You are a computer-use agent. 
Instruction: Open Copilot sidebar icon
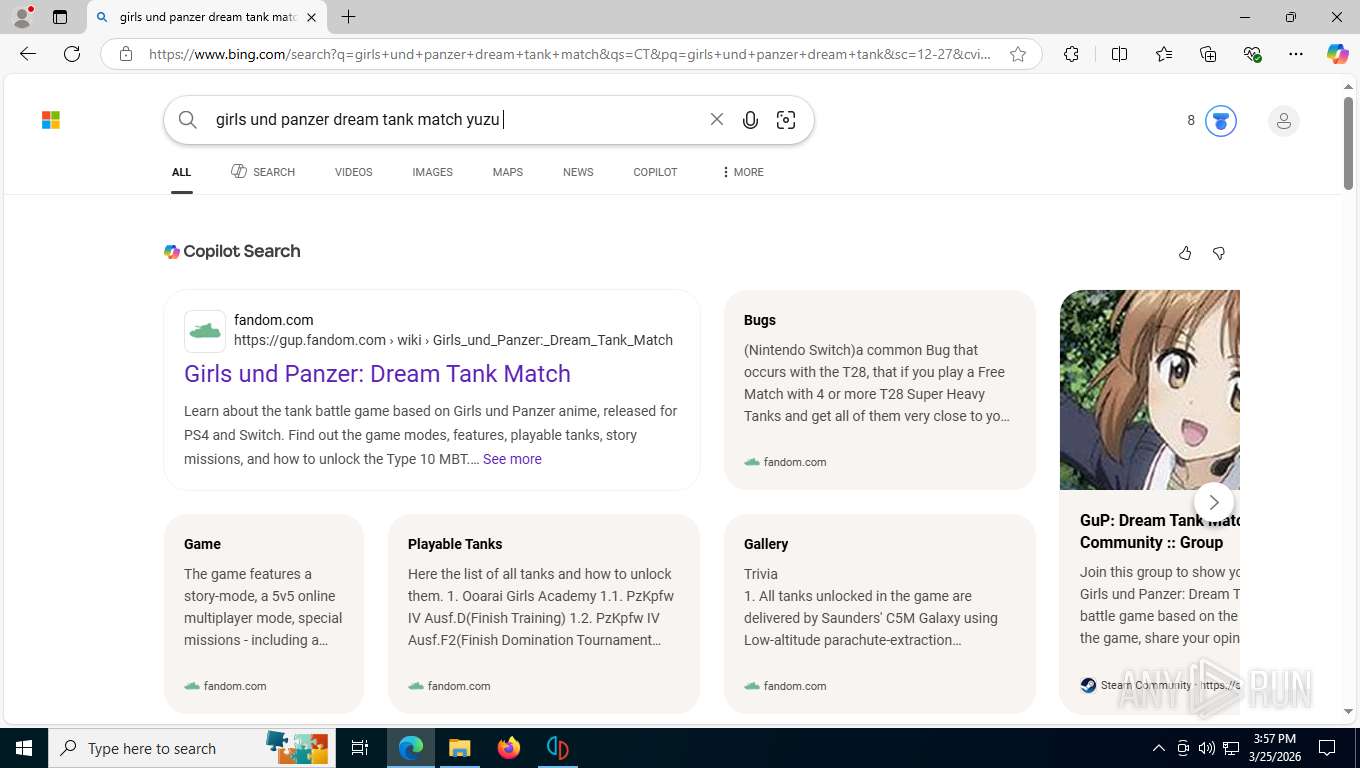click(1338, 54)
